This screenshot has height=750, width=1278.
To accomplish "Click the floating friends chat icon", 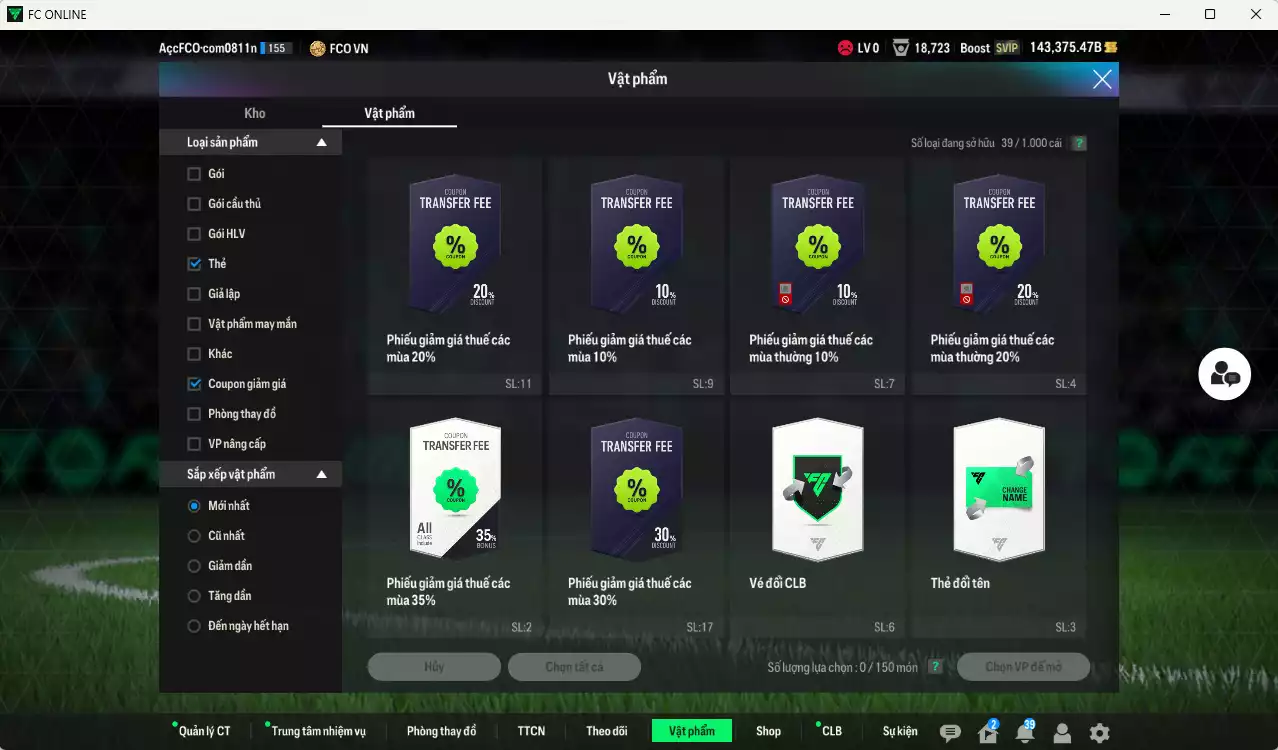I will pyautogui.click(x=1224, y=374).
